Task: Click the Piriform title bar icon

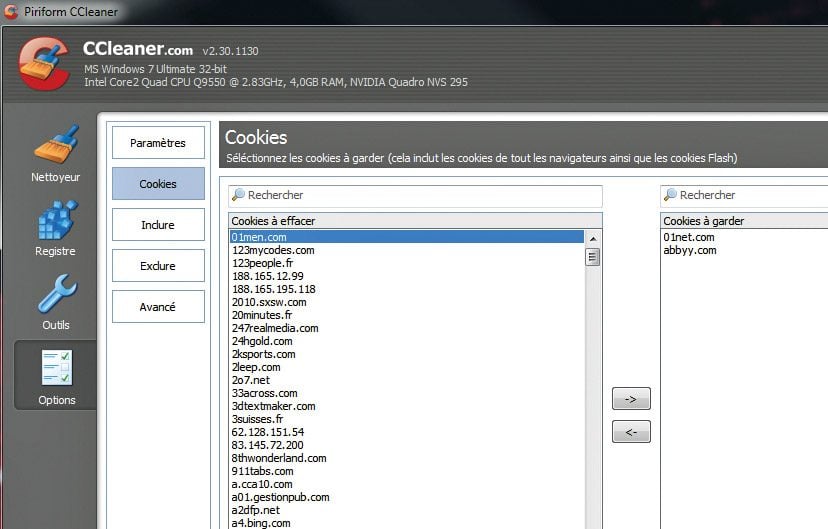Action: click(11, 12)
